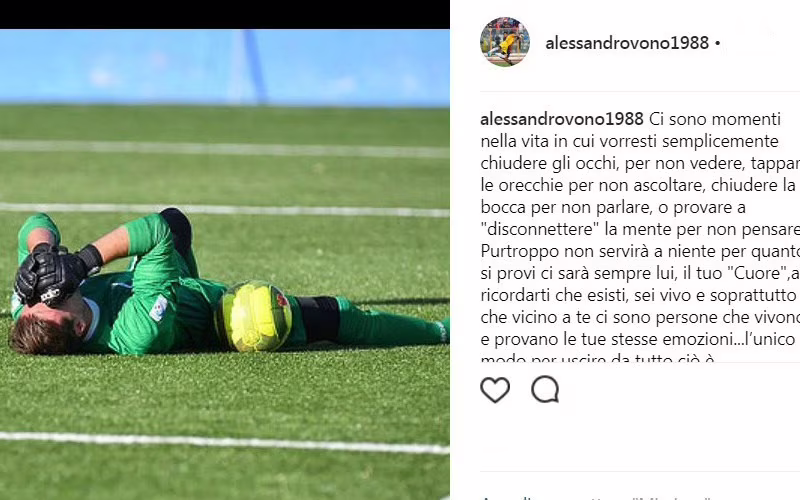800x500 pixels.
Task: Open alessandrovono1988 profile picture avatar
Action: 505,42
